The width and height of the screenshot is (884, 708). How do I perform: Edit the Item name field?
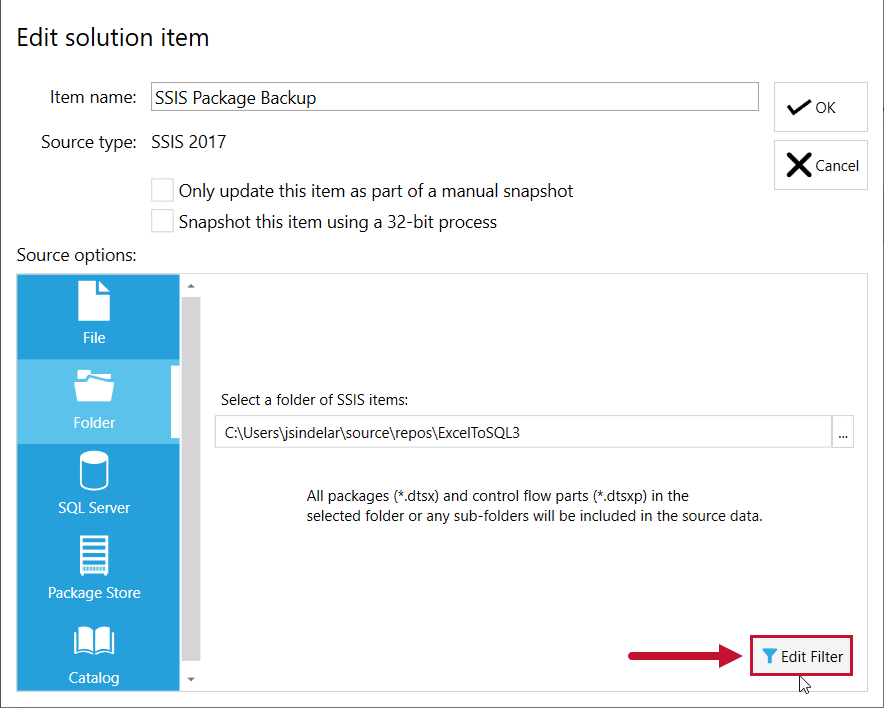pyautogui.click(x=454, y=97)
